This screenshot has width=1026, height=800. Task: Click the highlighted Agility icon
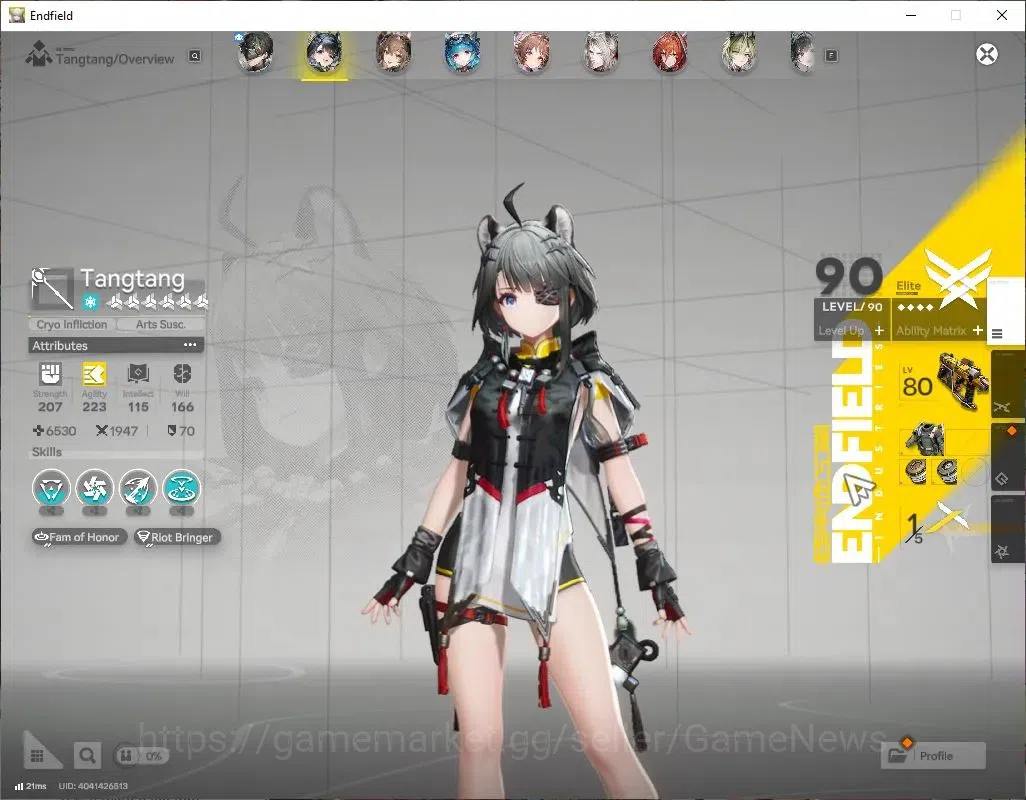point(94,374)
